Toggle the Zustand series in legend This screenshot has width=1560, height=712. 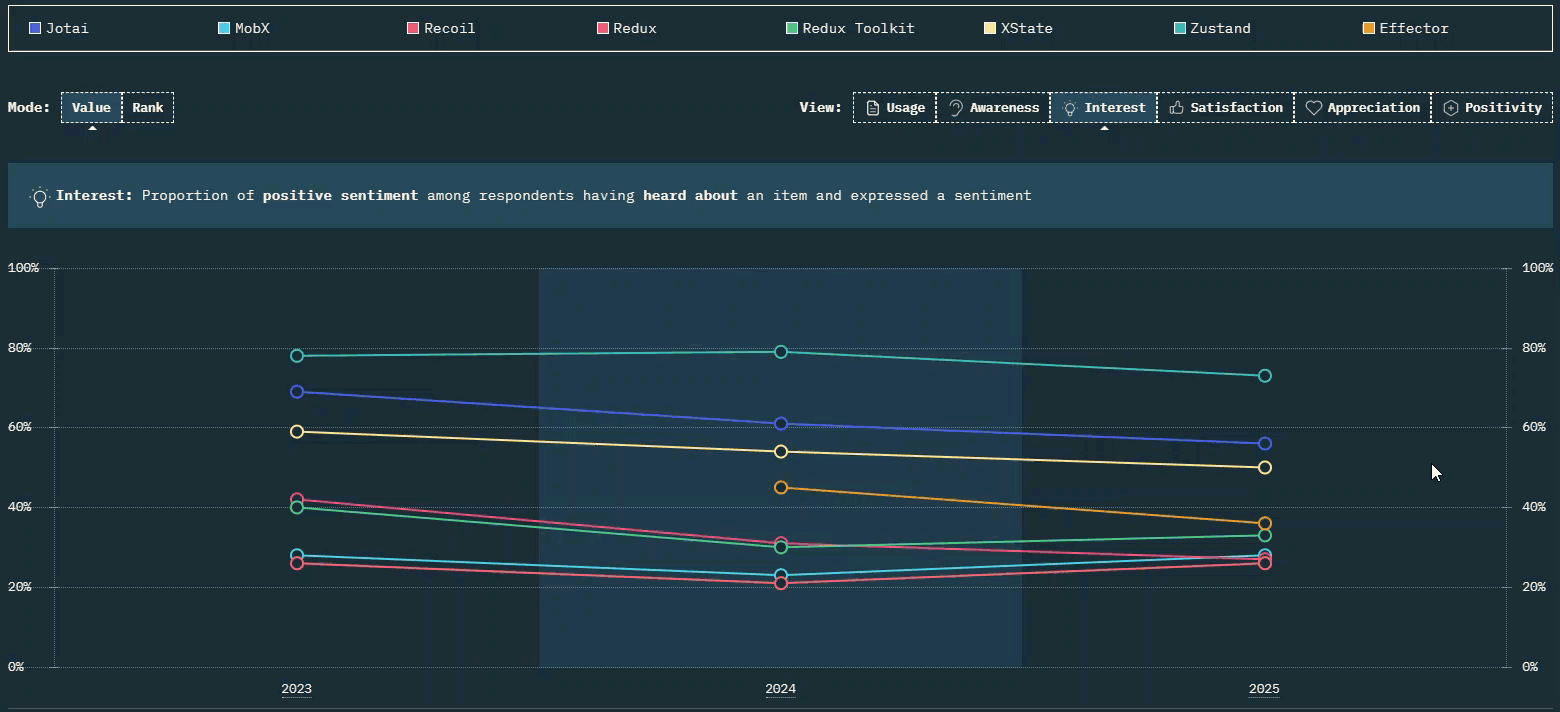pos(1219,29)
